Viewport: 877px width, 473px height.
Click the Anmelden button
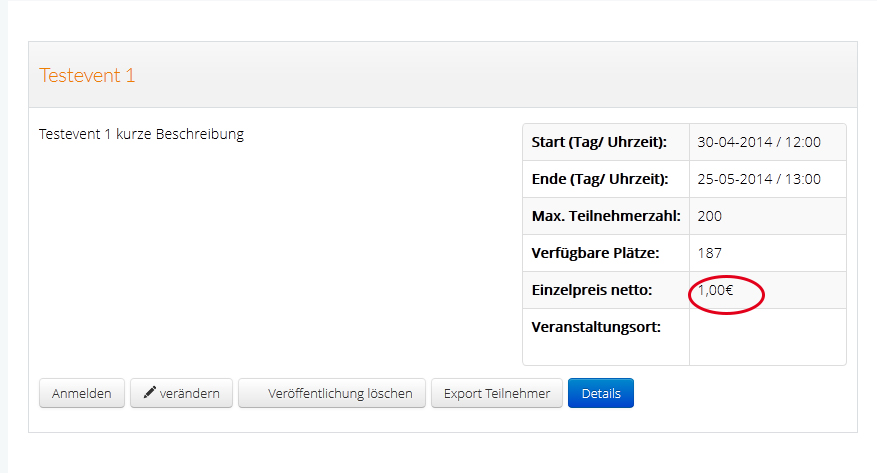pos(82,393)
